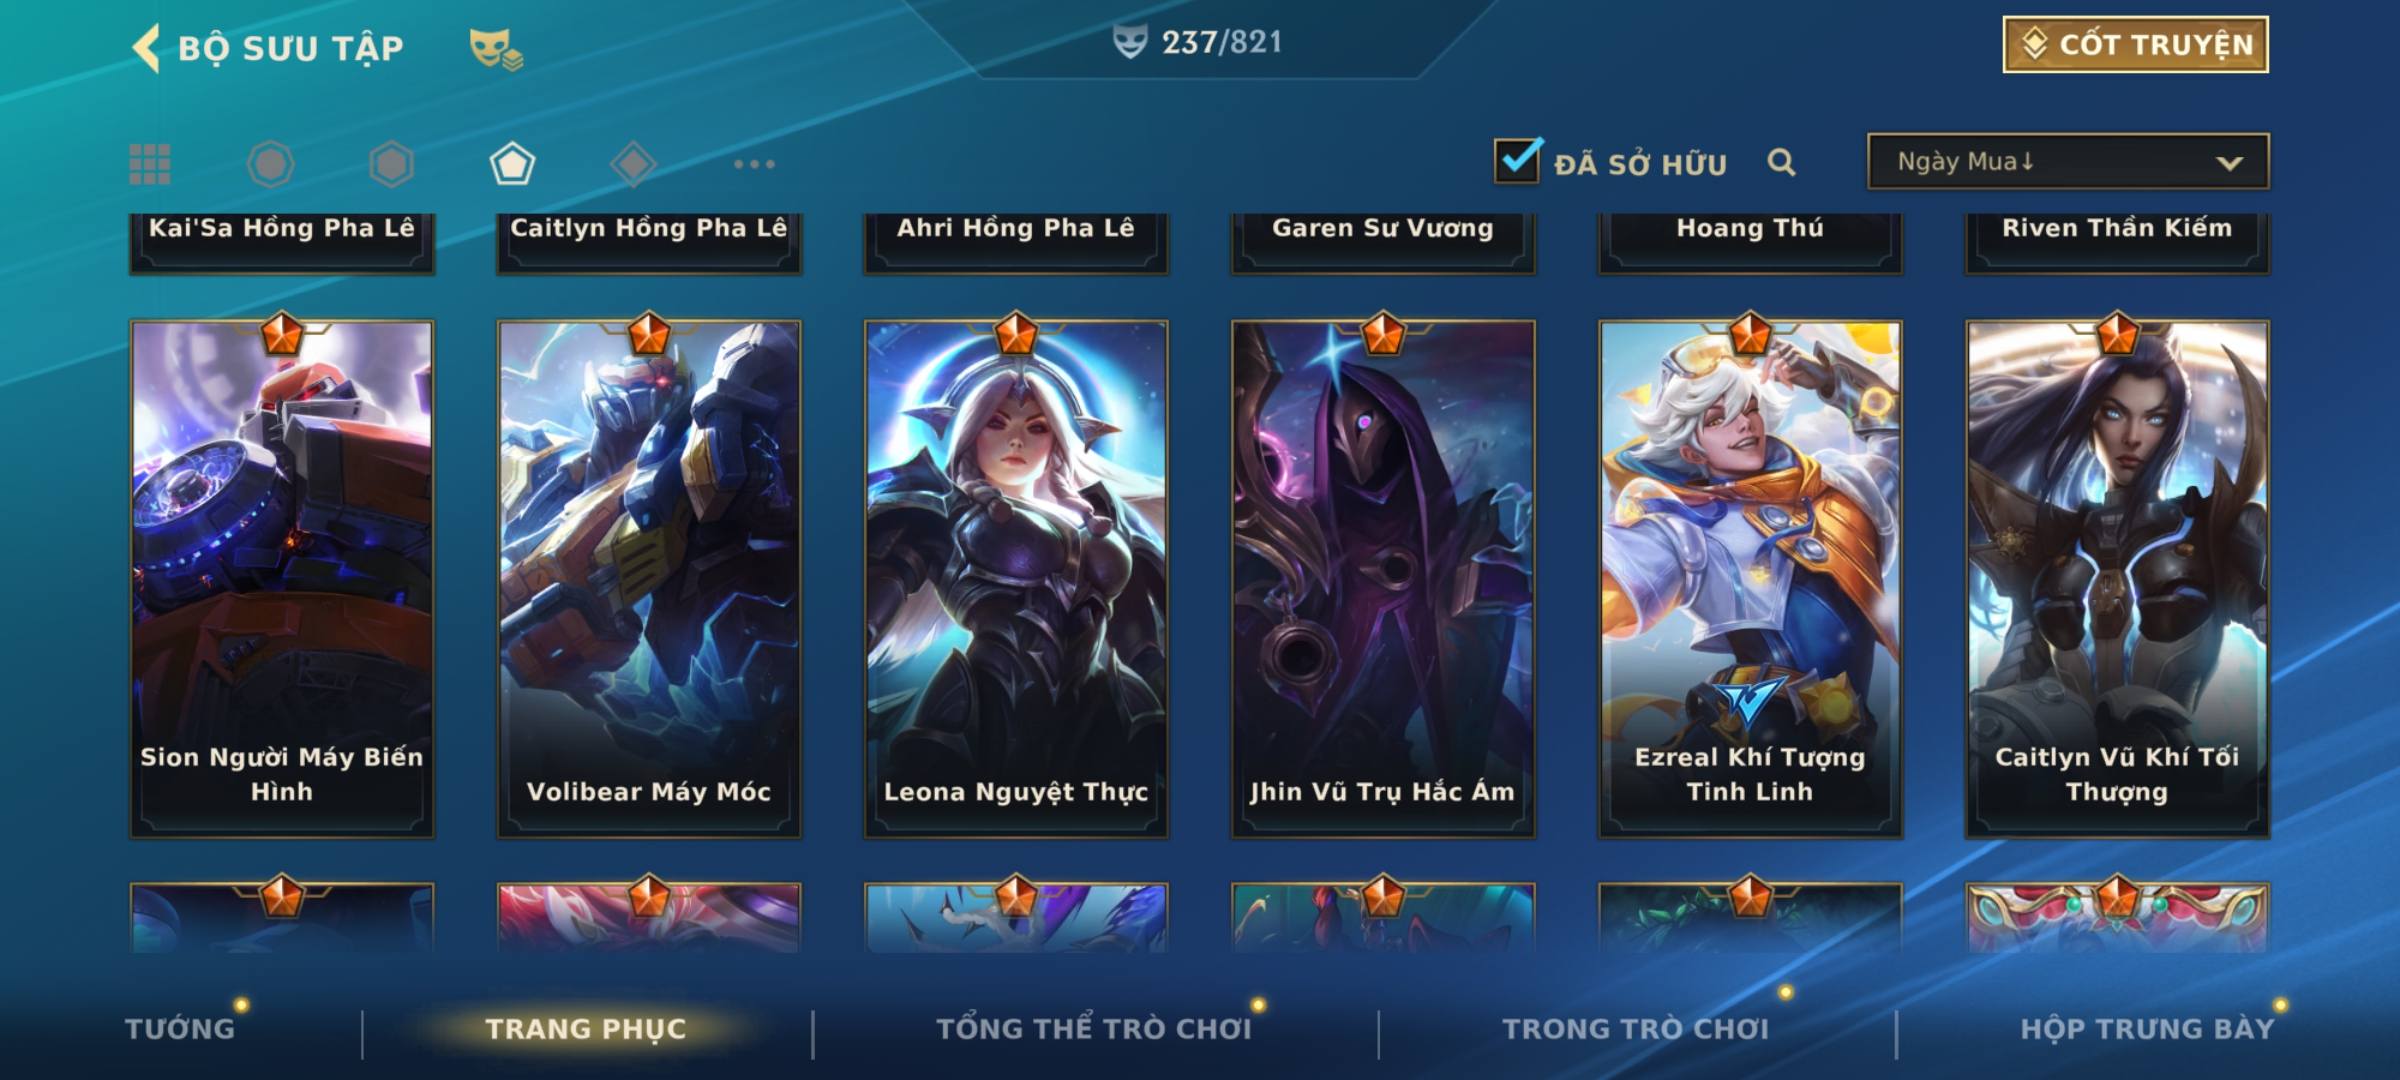Go back using the Bộ Sưu Tập arrow
The height and width of the screenshot is (1080, 2400).
pos(147,48)
